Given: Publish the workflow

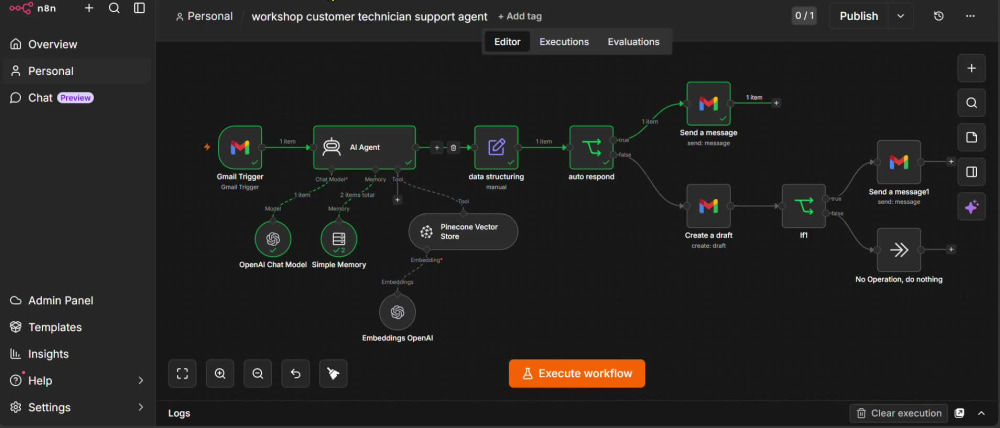Looking at the screenshot, I should (858, 16).
